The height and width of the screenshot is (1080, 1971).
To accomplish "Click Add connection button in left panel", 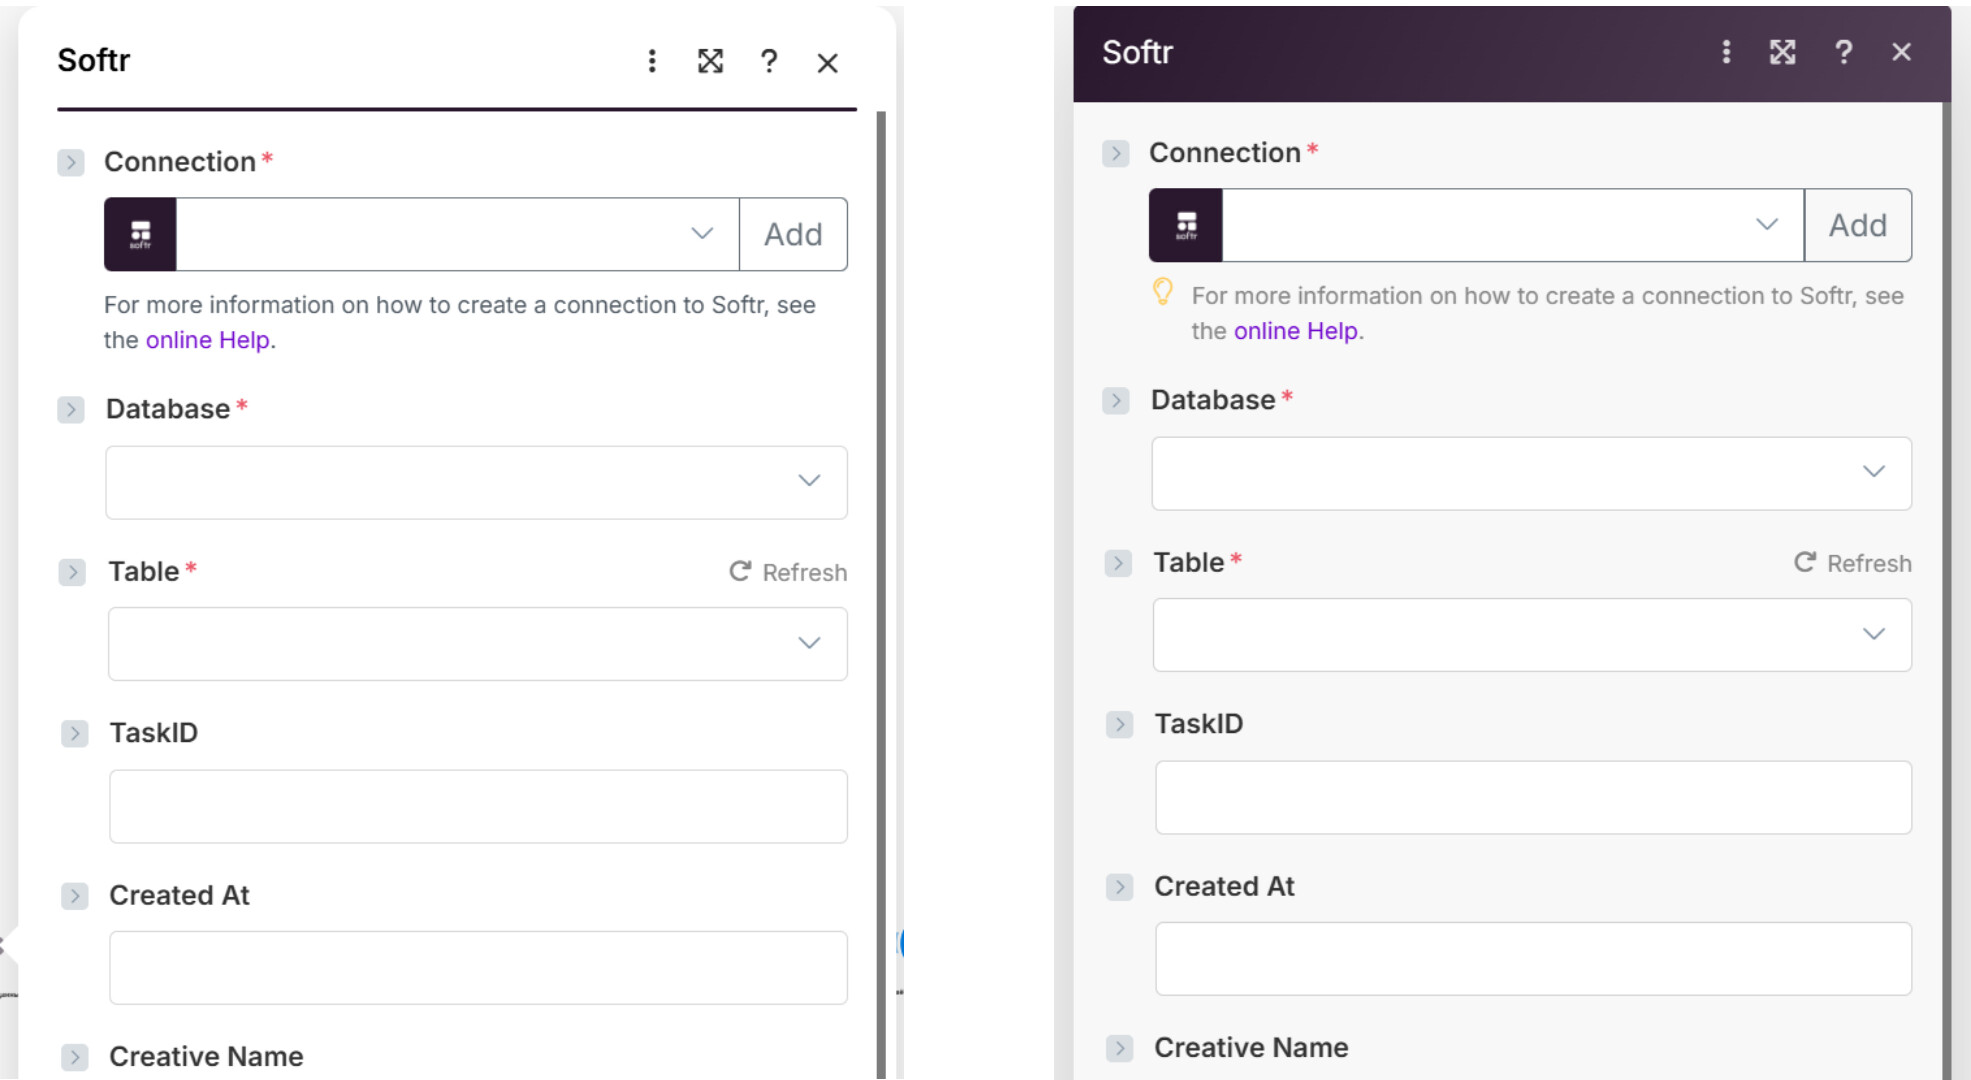I will (793, 234).
